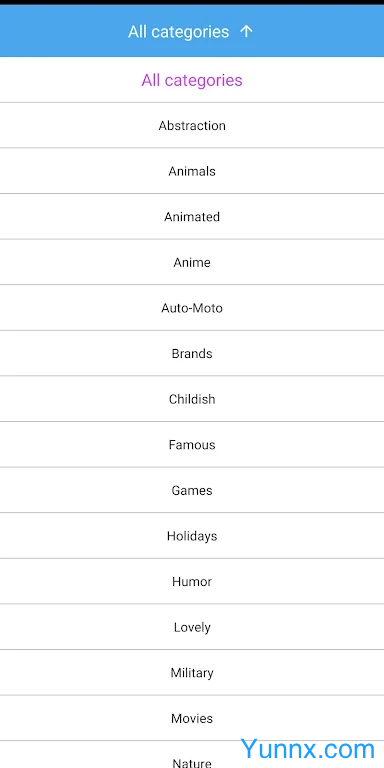Select the purple All categories option
Image resolution: width=384 pixels, height=768 pixels.
(x=192, y=80)
